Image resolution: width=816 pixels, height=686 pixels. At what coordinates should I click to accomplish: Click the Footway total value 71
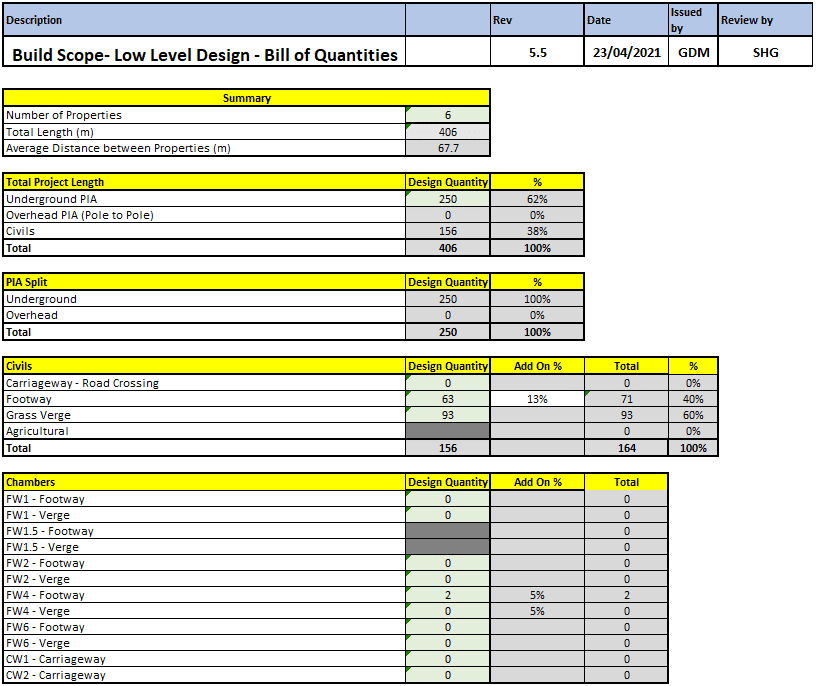point(626,399)
